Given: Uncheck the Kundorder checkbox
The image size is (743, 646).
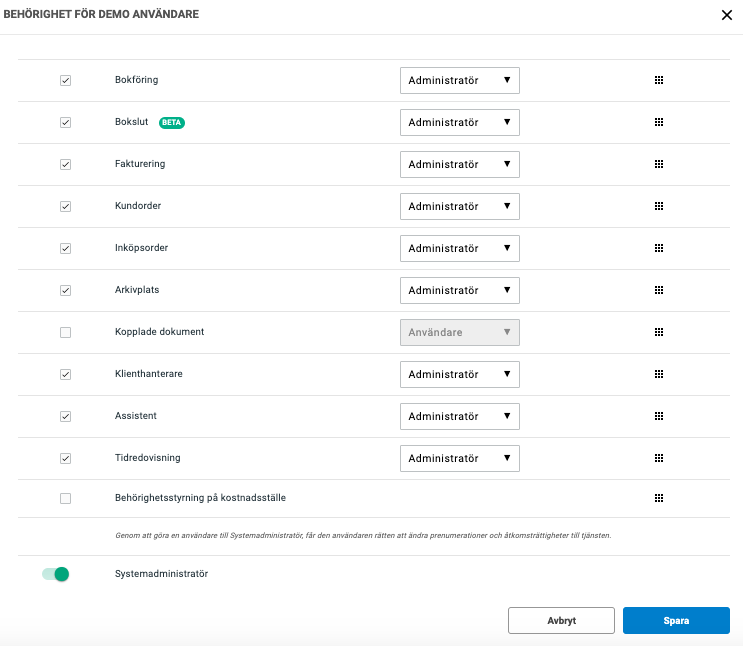Looking at the screenshot, I should coord(65,207).
